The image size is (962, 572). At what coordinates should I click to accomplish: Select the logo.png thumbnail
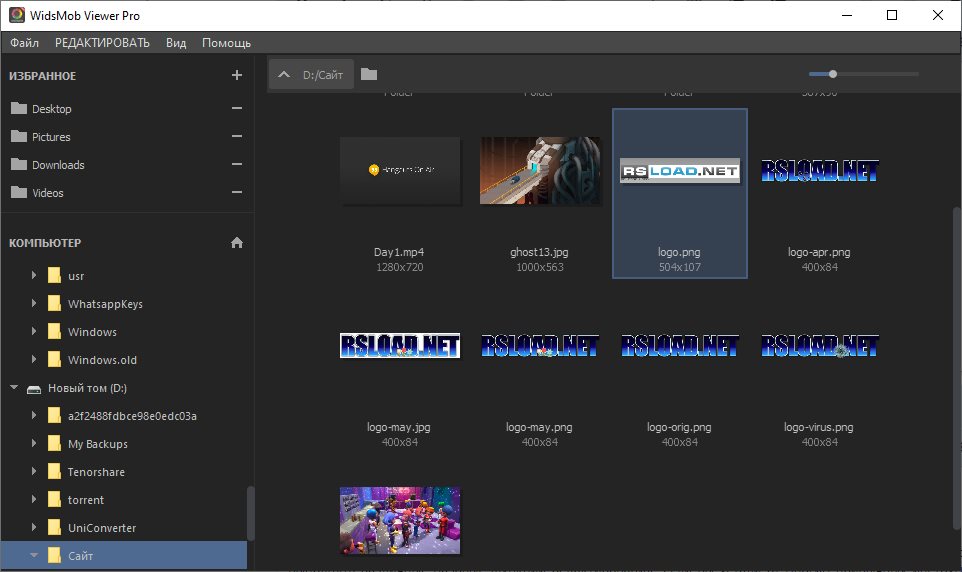tap(680, 171)
